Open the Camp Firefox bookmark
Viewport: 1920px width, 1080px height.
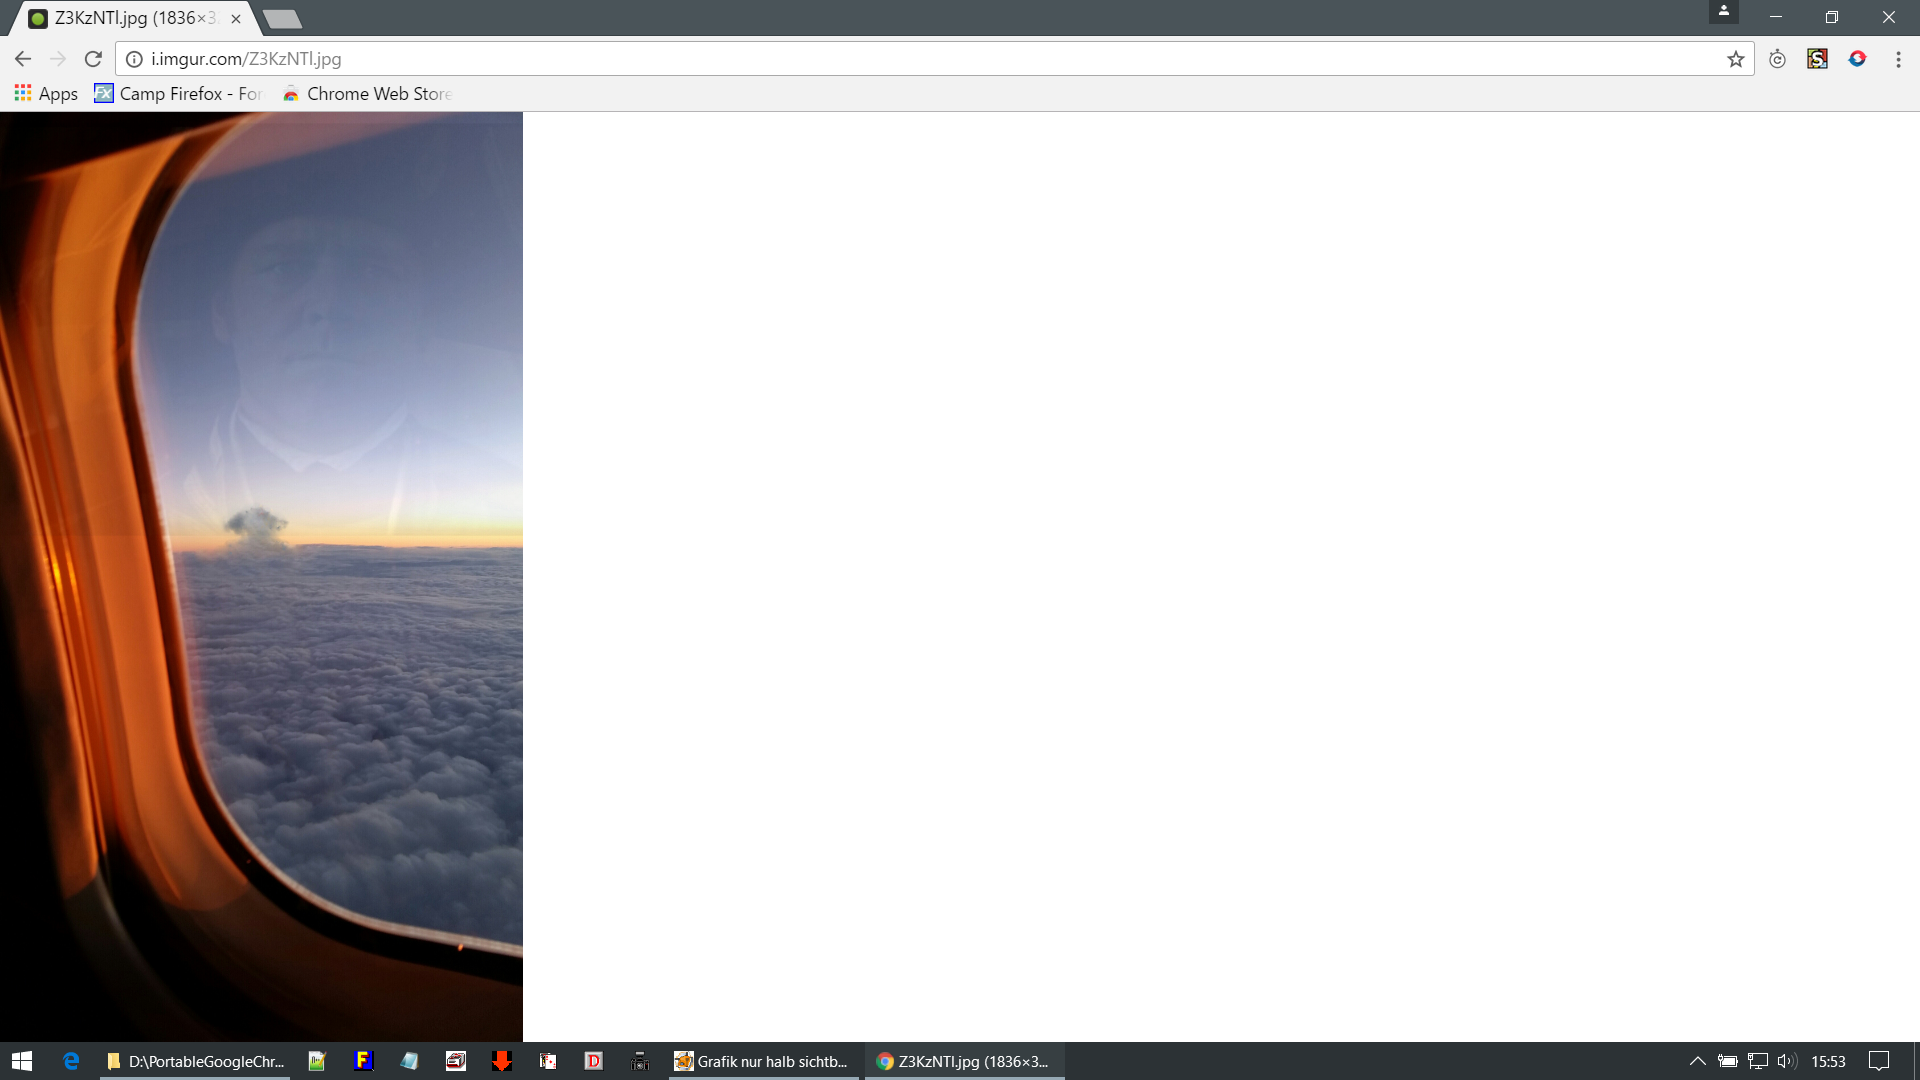pos(178,93)
